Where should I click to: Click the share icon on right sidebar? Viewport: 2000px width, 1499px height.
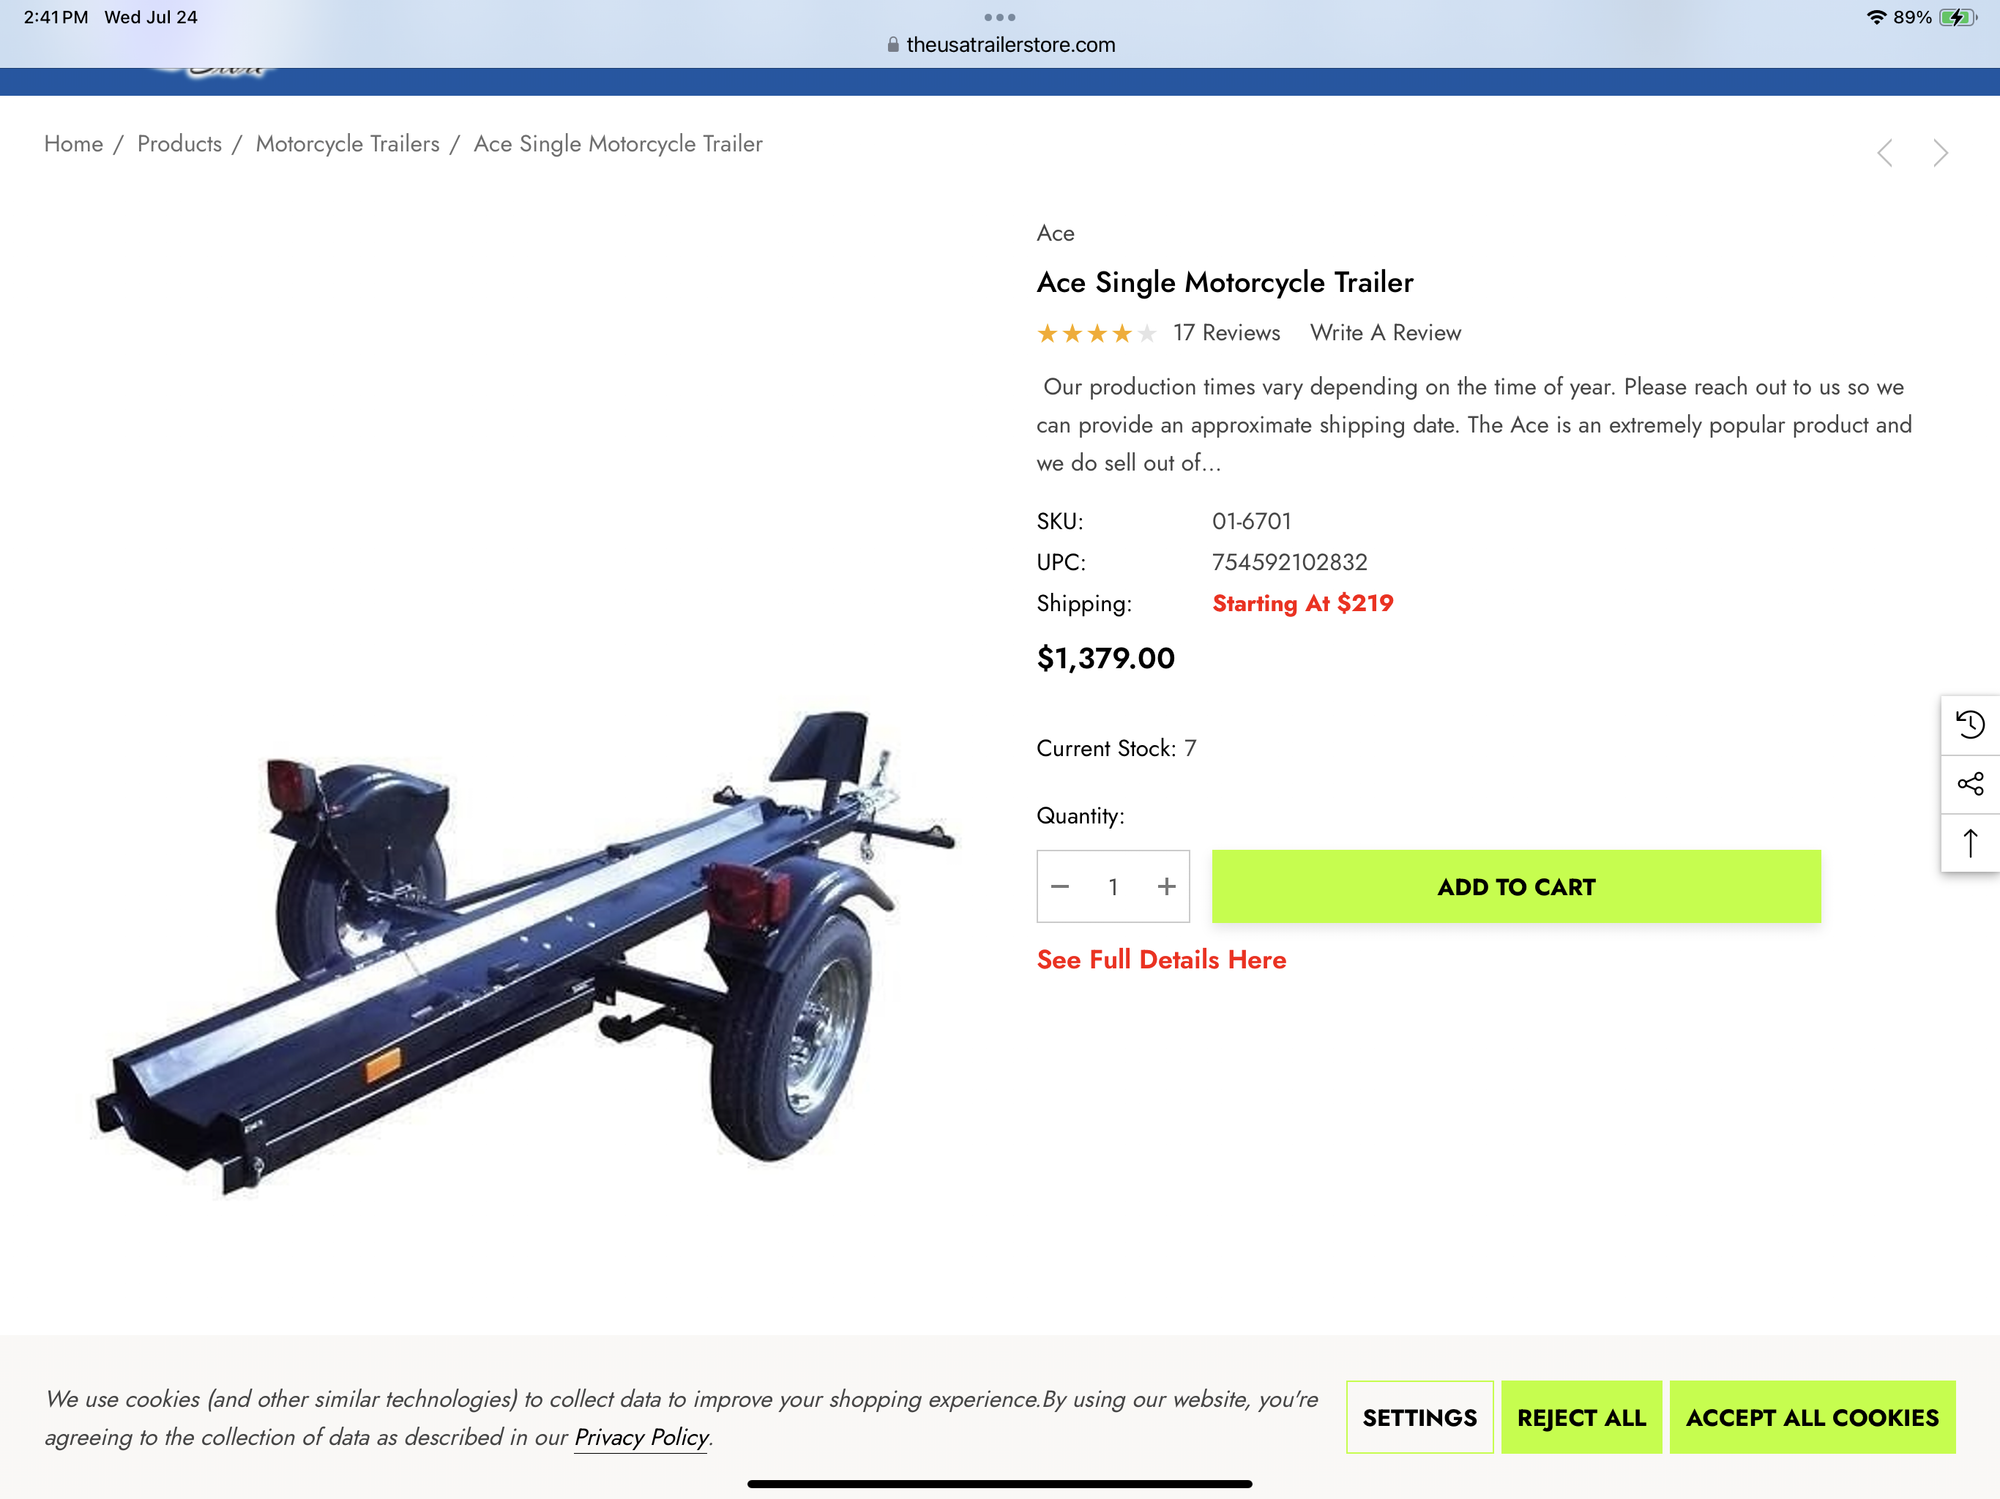pyautogui.click(x=1970, y=784)
